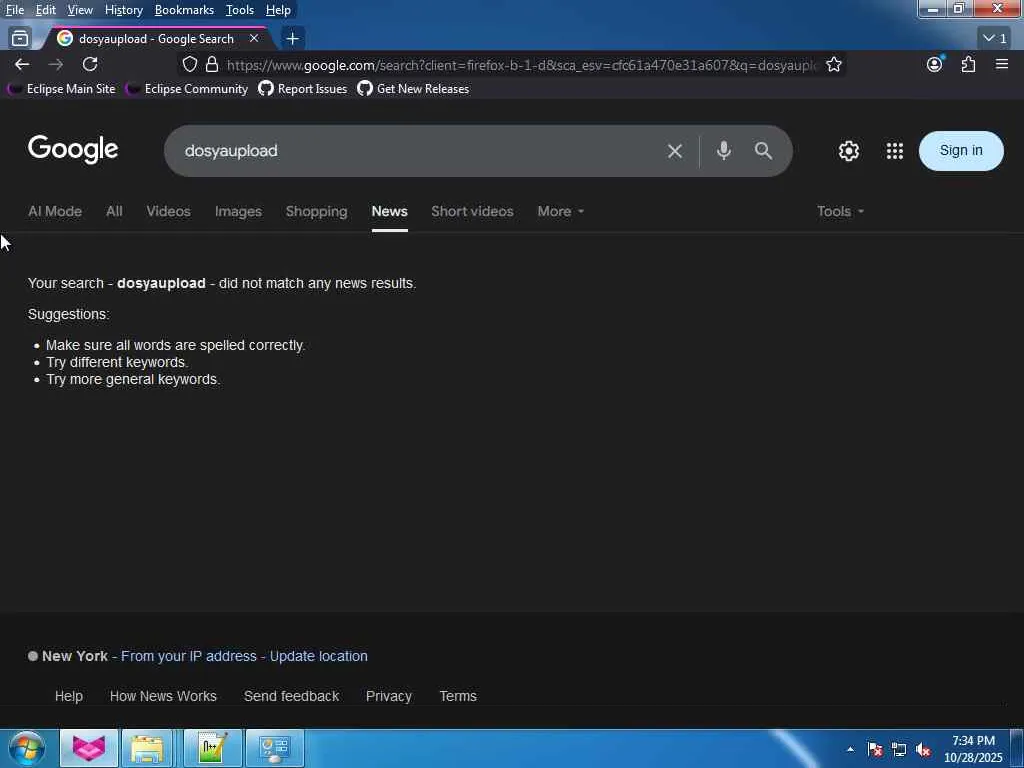Open the History menu

[123, 10]
